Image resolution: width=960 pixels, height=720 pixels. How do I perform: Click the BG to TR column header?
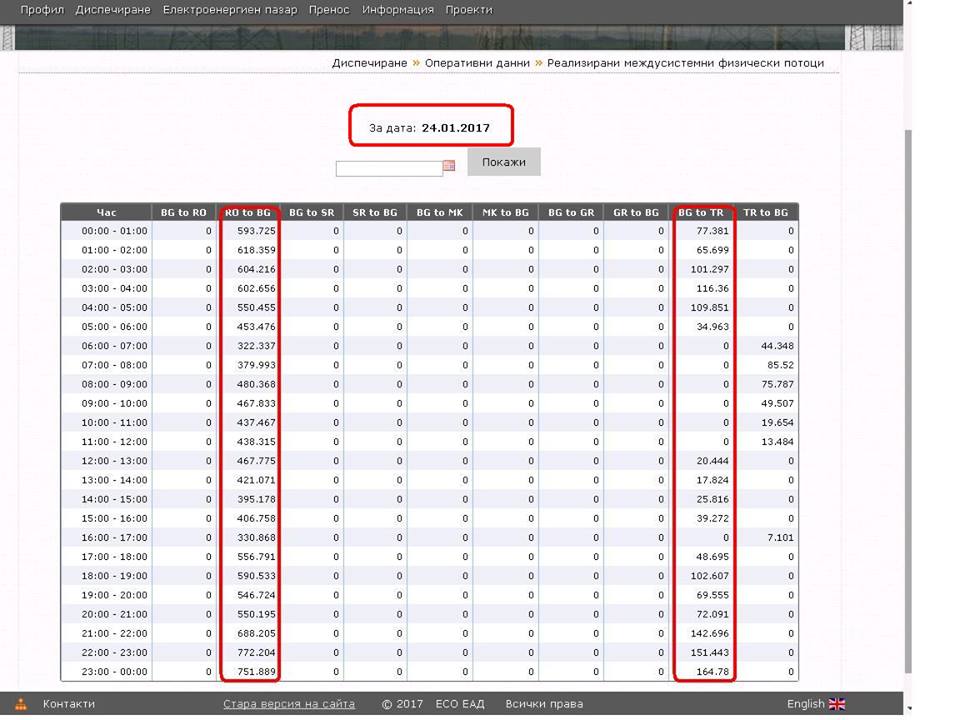[x=701, y=212]
